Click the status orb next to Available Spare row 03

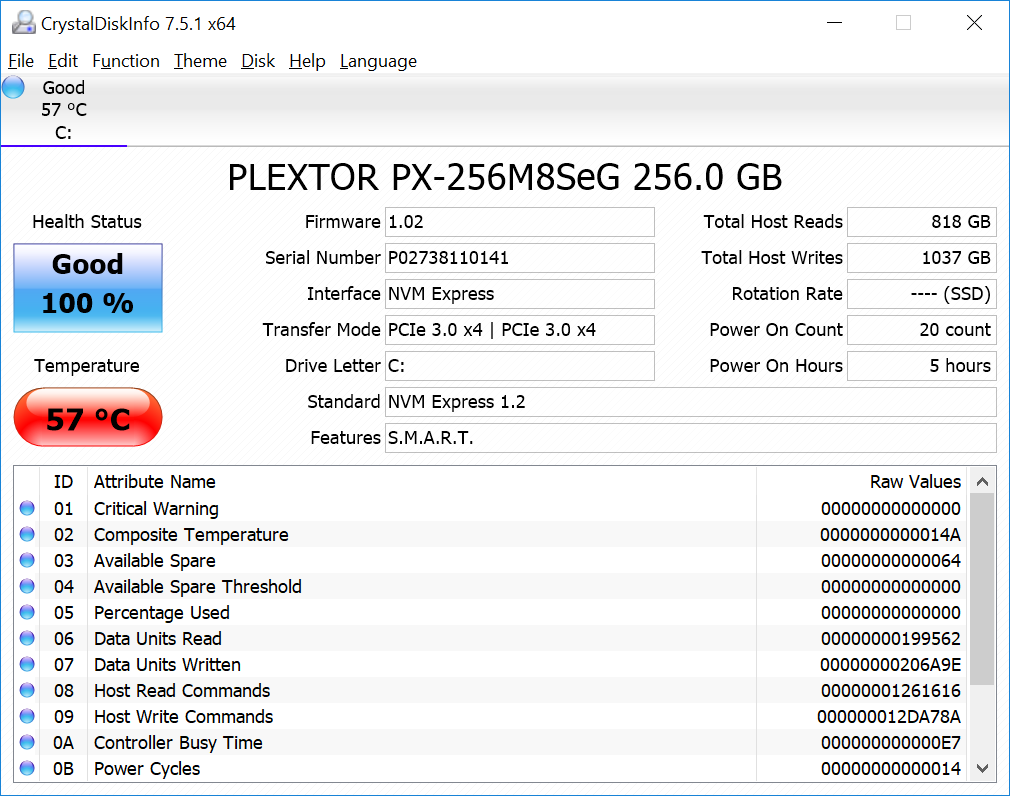point(27,560)
